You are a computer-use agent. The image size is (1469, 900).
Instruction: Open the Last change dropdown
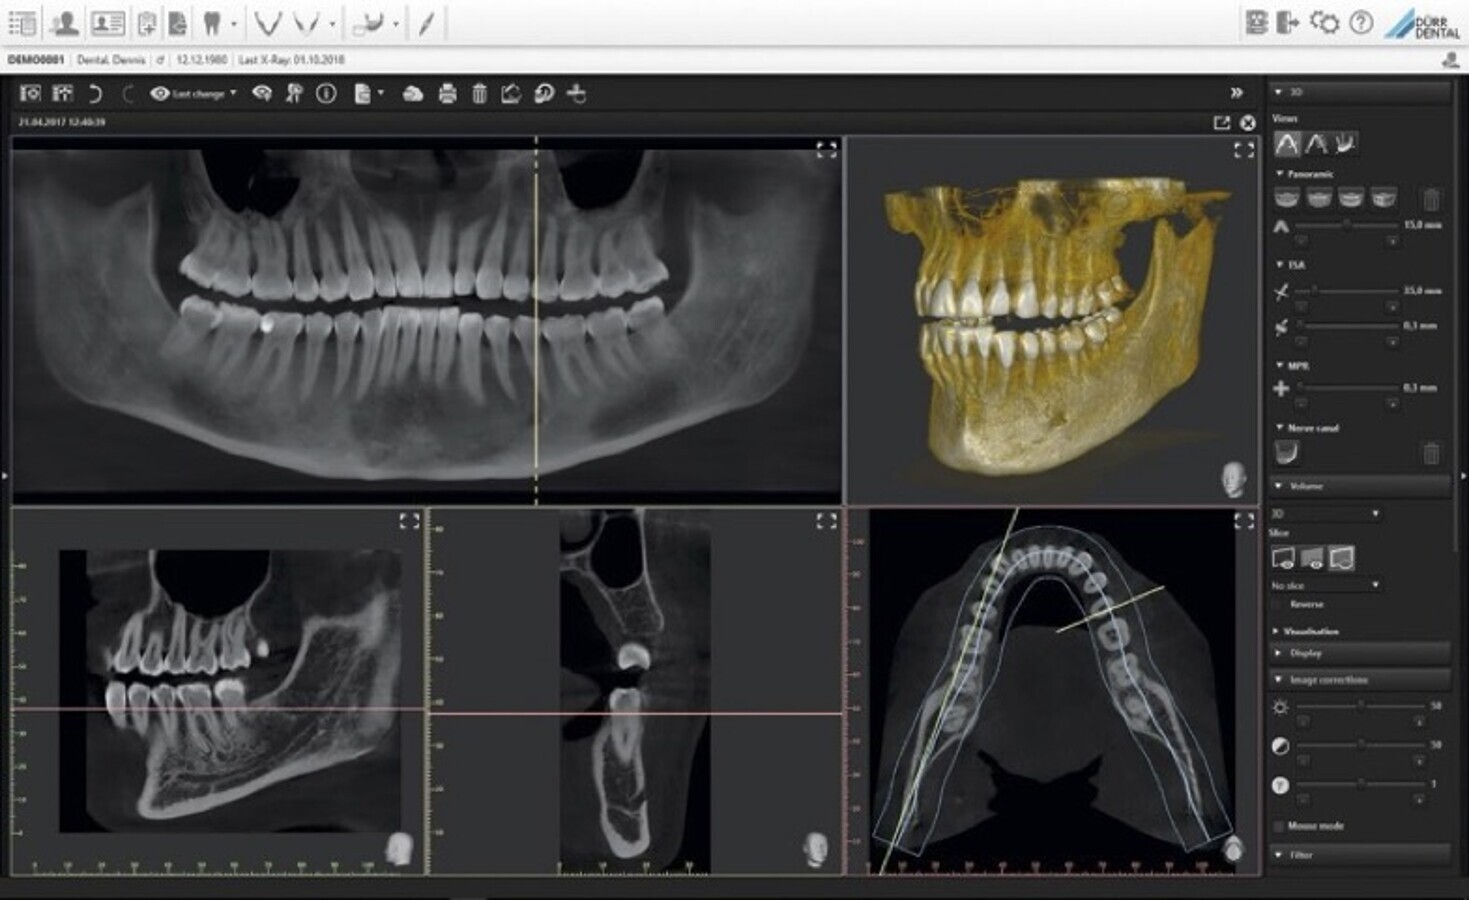pos(193,94)
